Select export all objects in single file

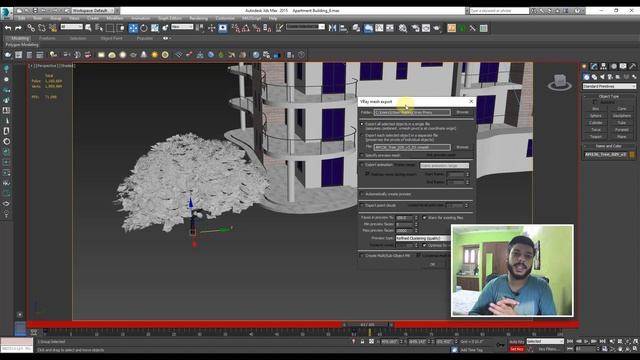(362, 124)
